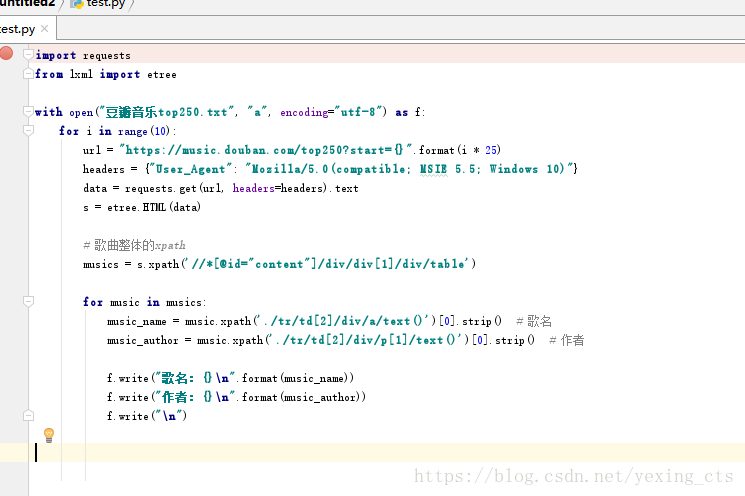Click s variable before etree.HTML assignment
This screenshot has width=745, height=496.
86,208
